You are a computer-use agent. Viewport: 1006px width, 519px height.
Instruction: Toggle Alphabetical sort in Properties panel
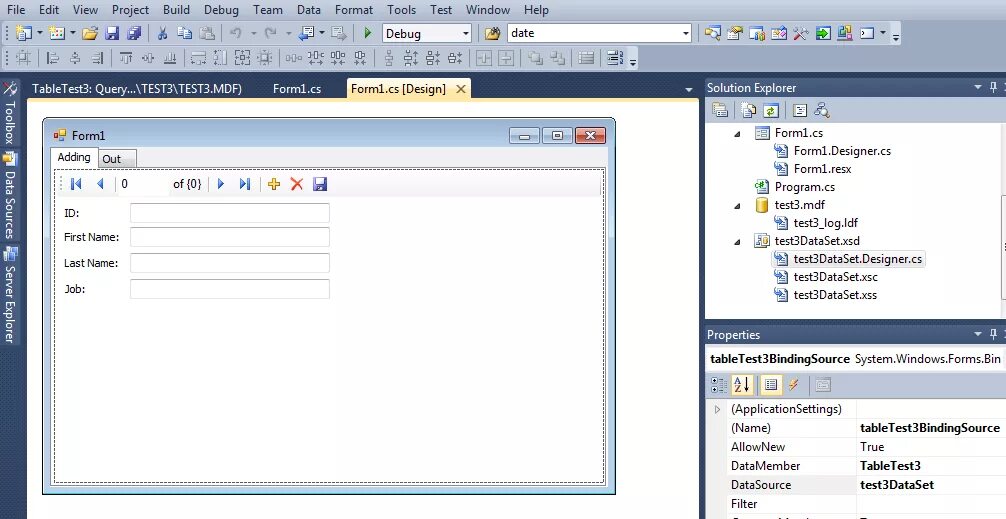point(742,385)
